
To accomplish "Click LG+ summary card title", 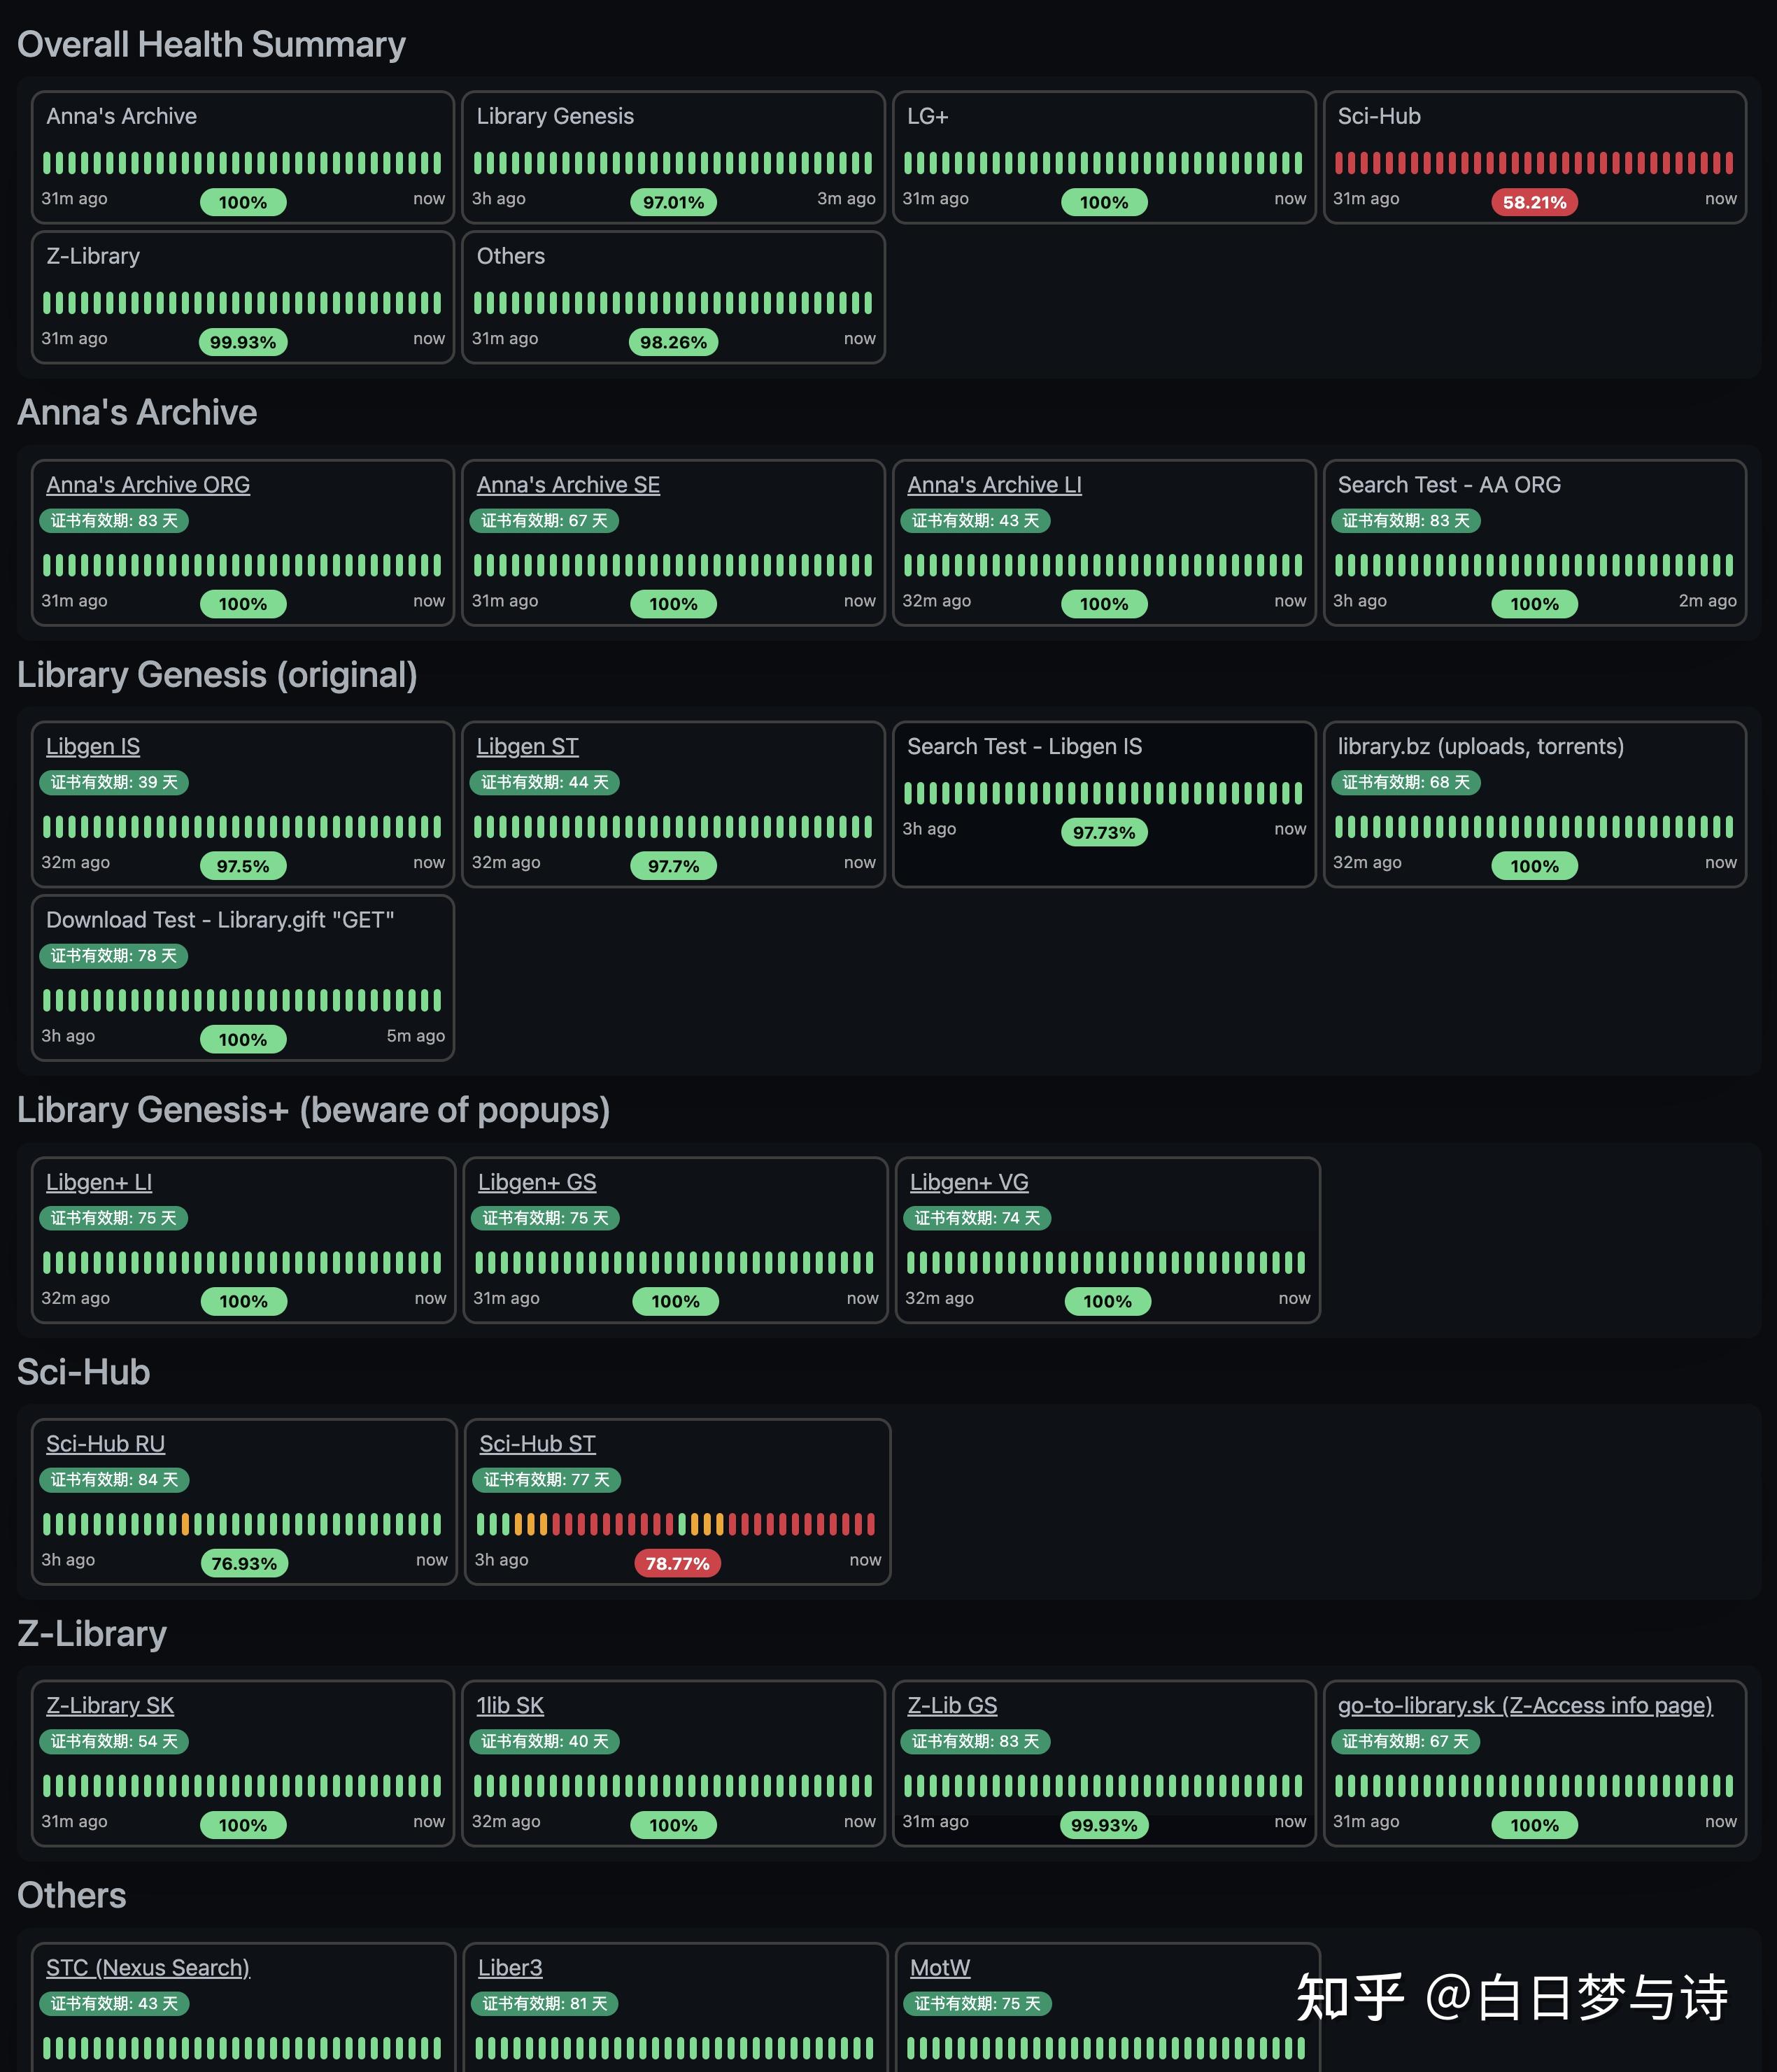I will tap(928, 116).
